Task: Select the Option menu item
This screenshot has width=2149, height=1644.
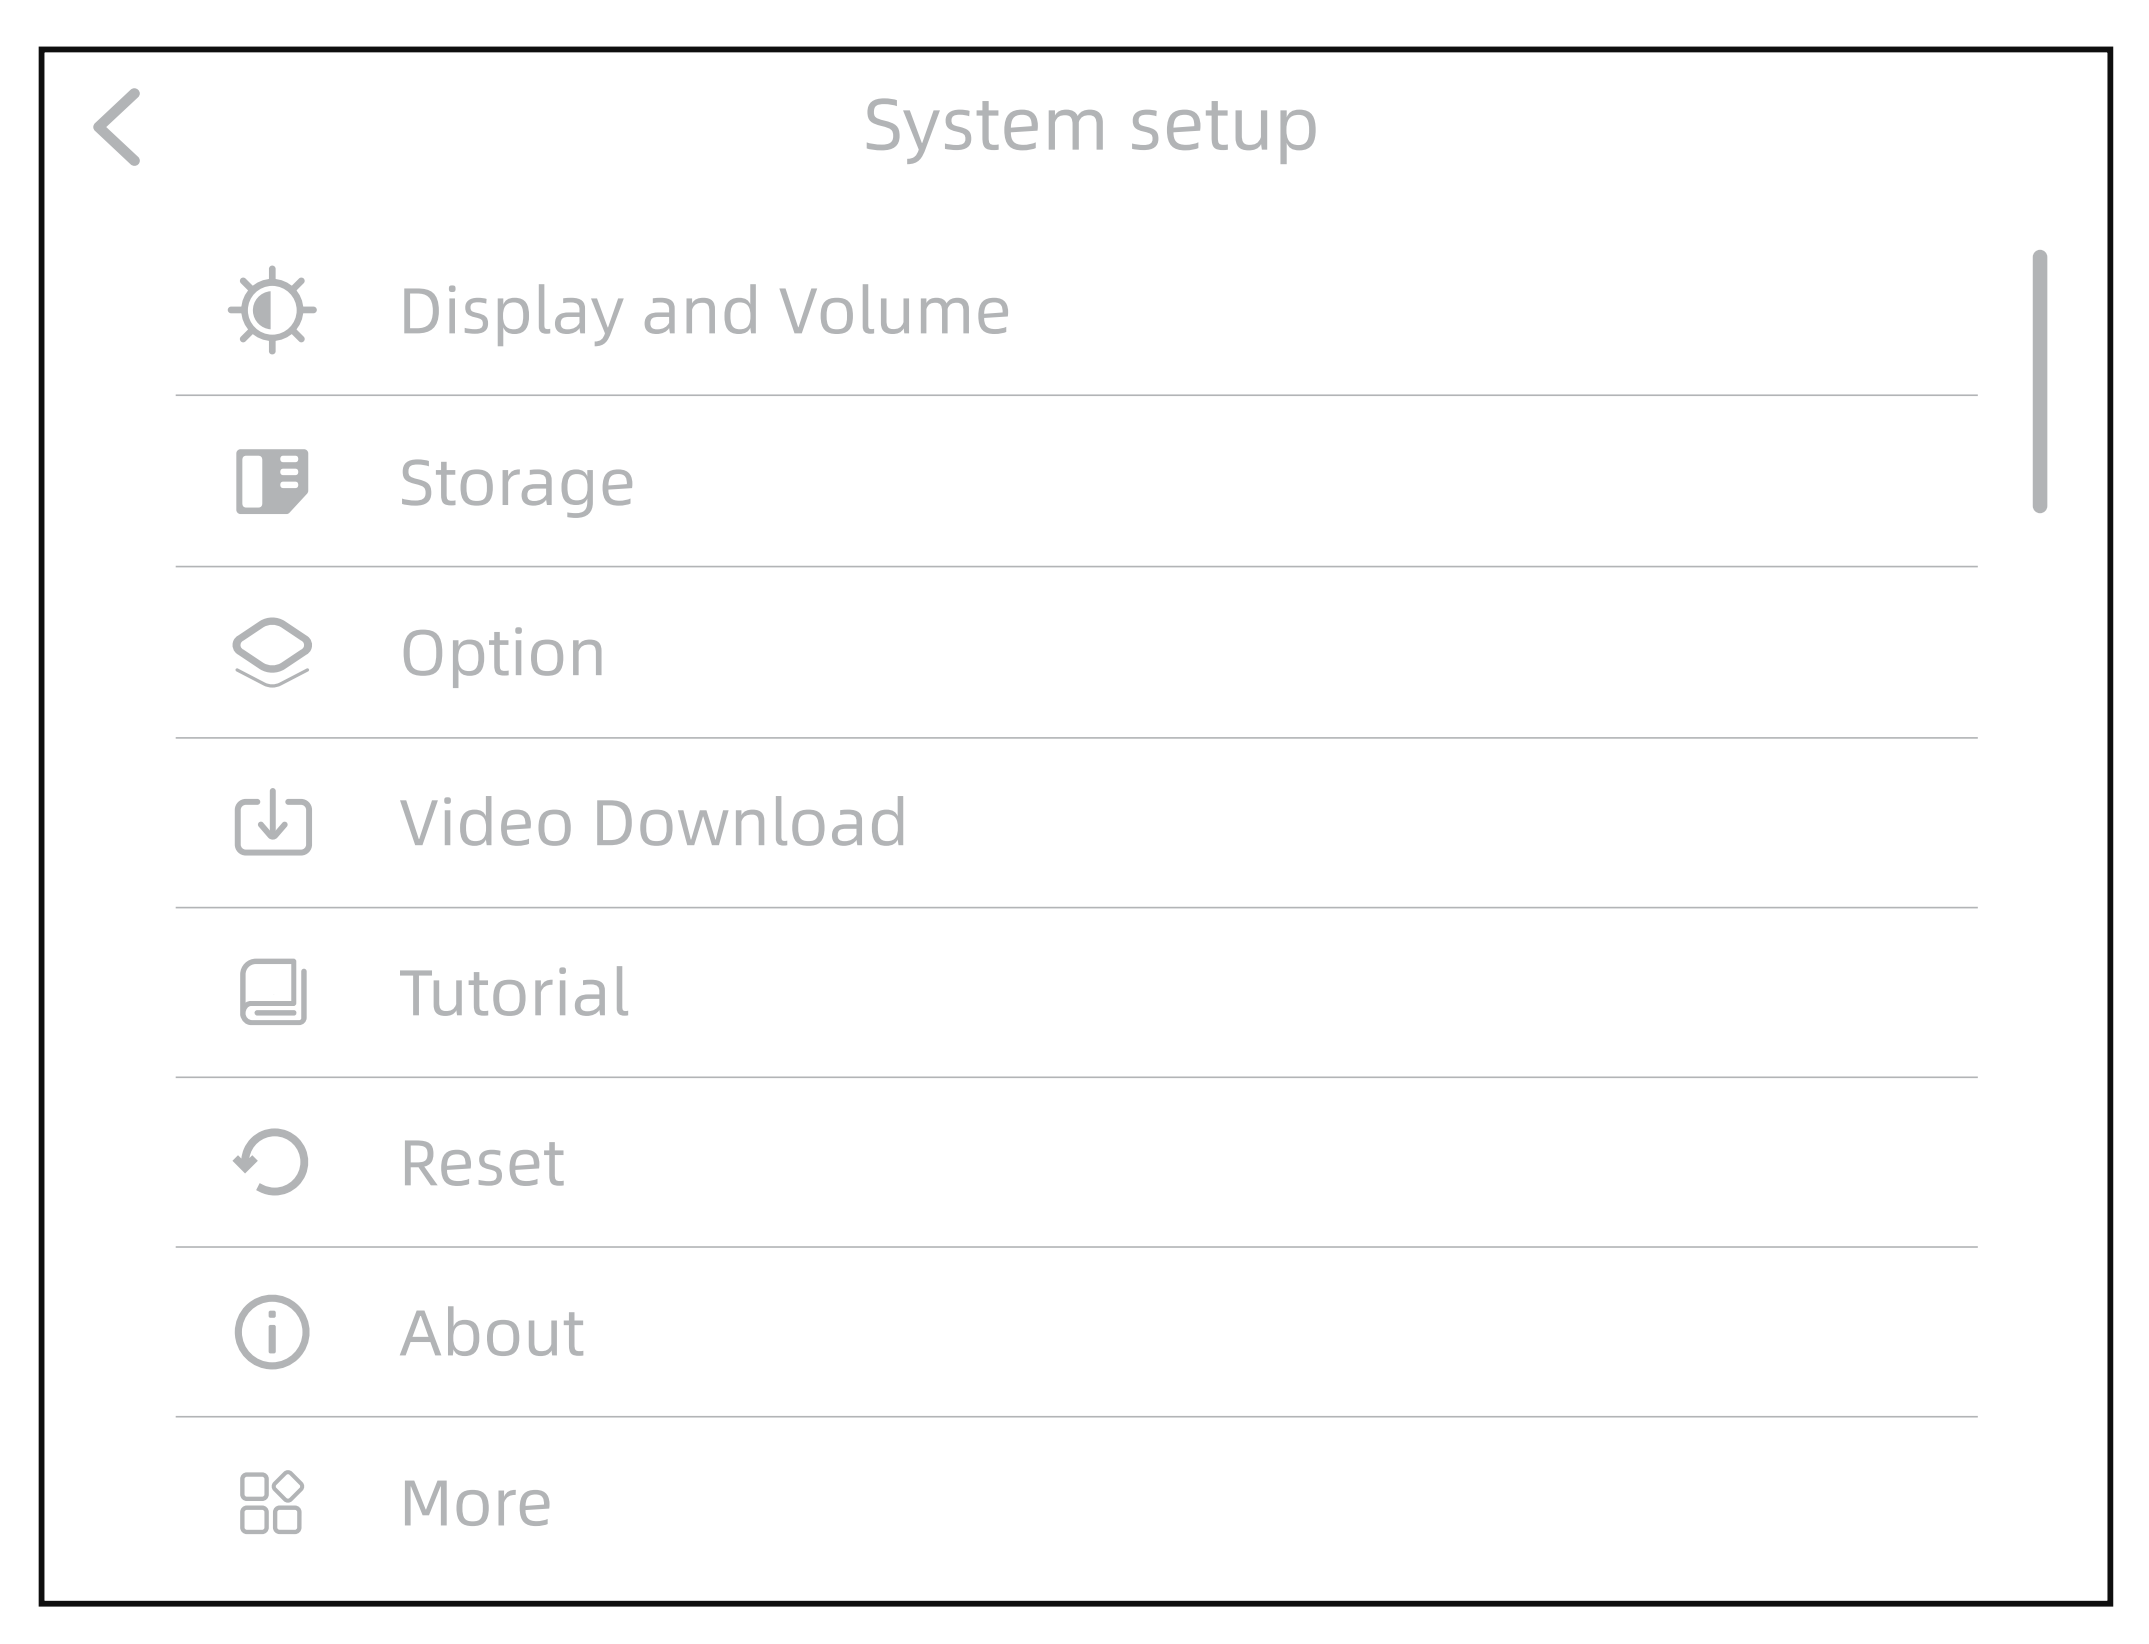Action: [503, 653]
